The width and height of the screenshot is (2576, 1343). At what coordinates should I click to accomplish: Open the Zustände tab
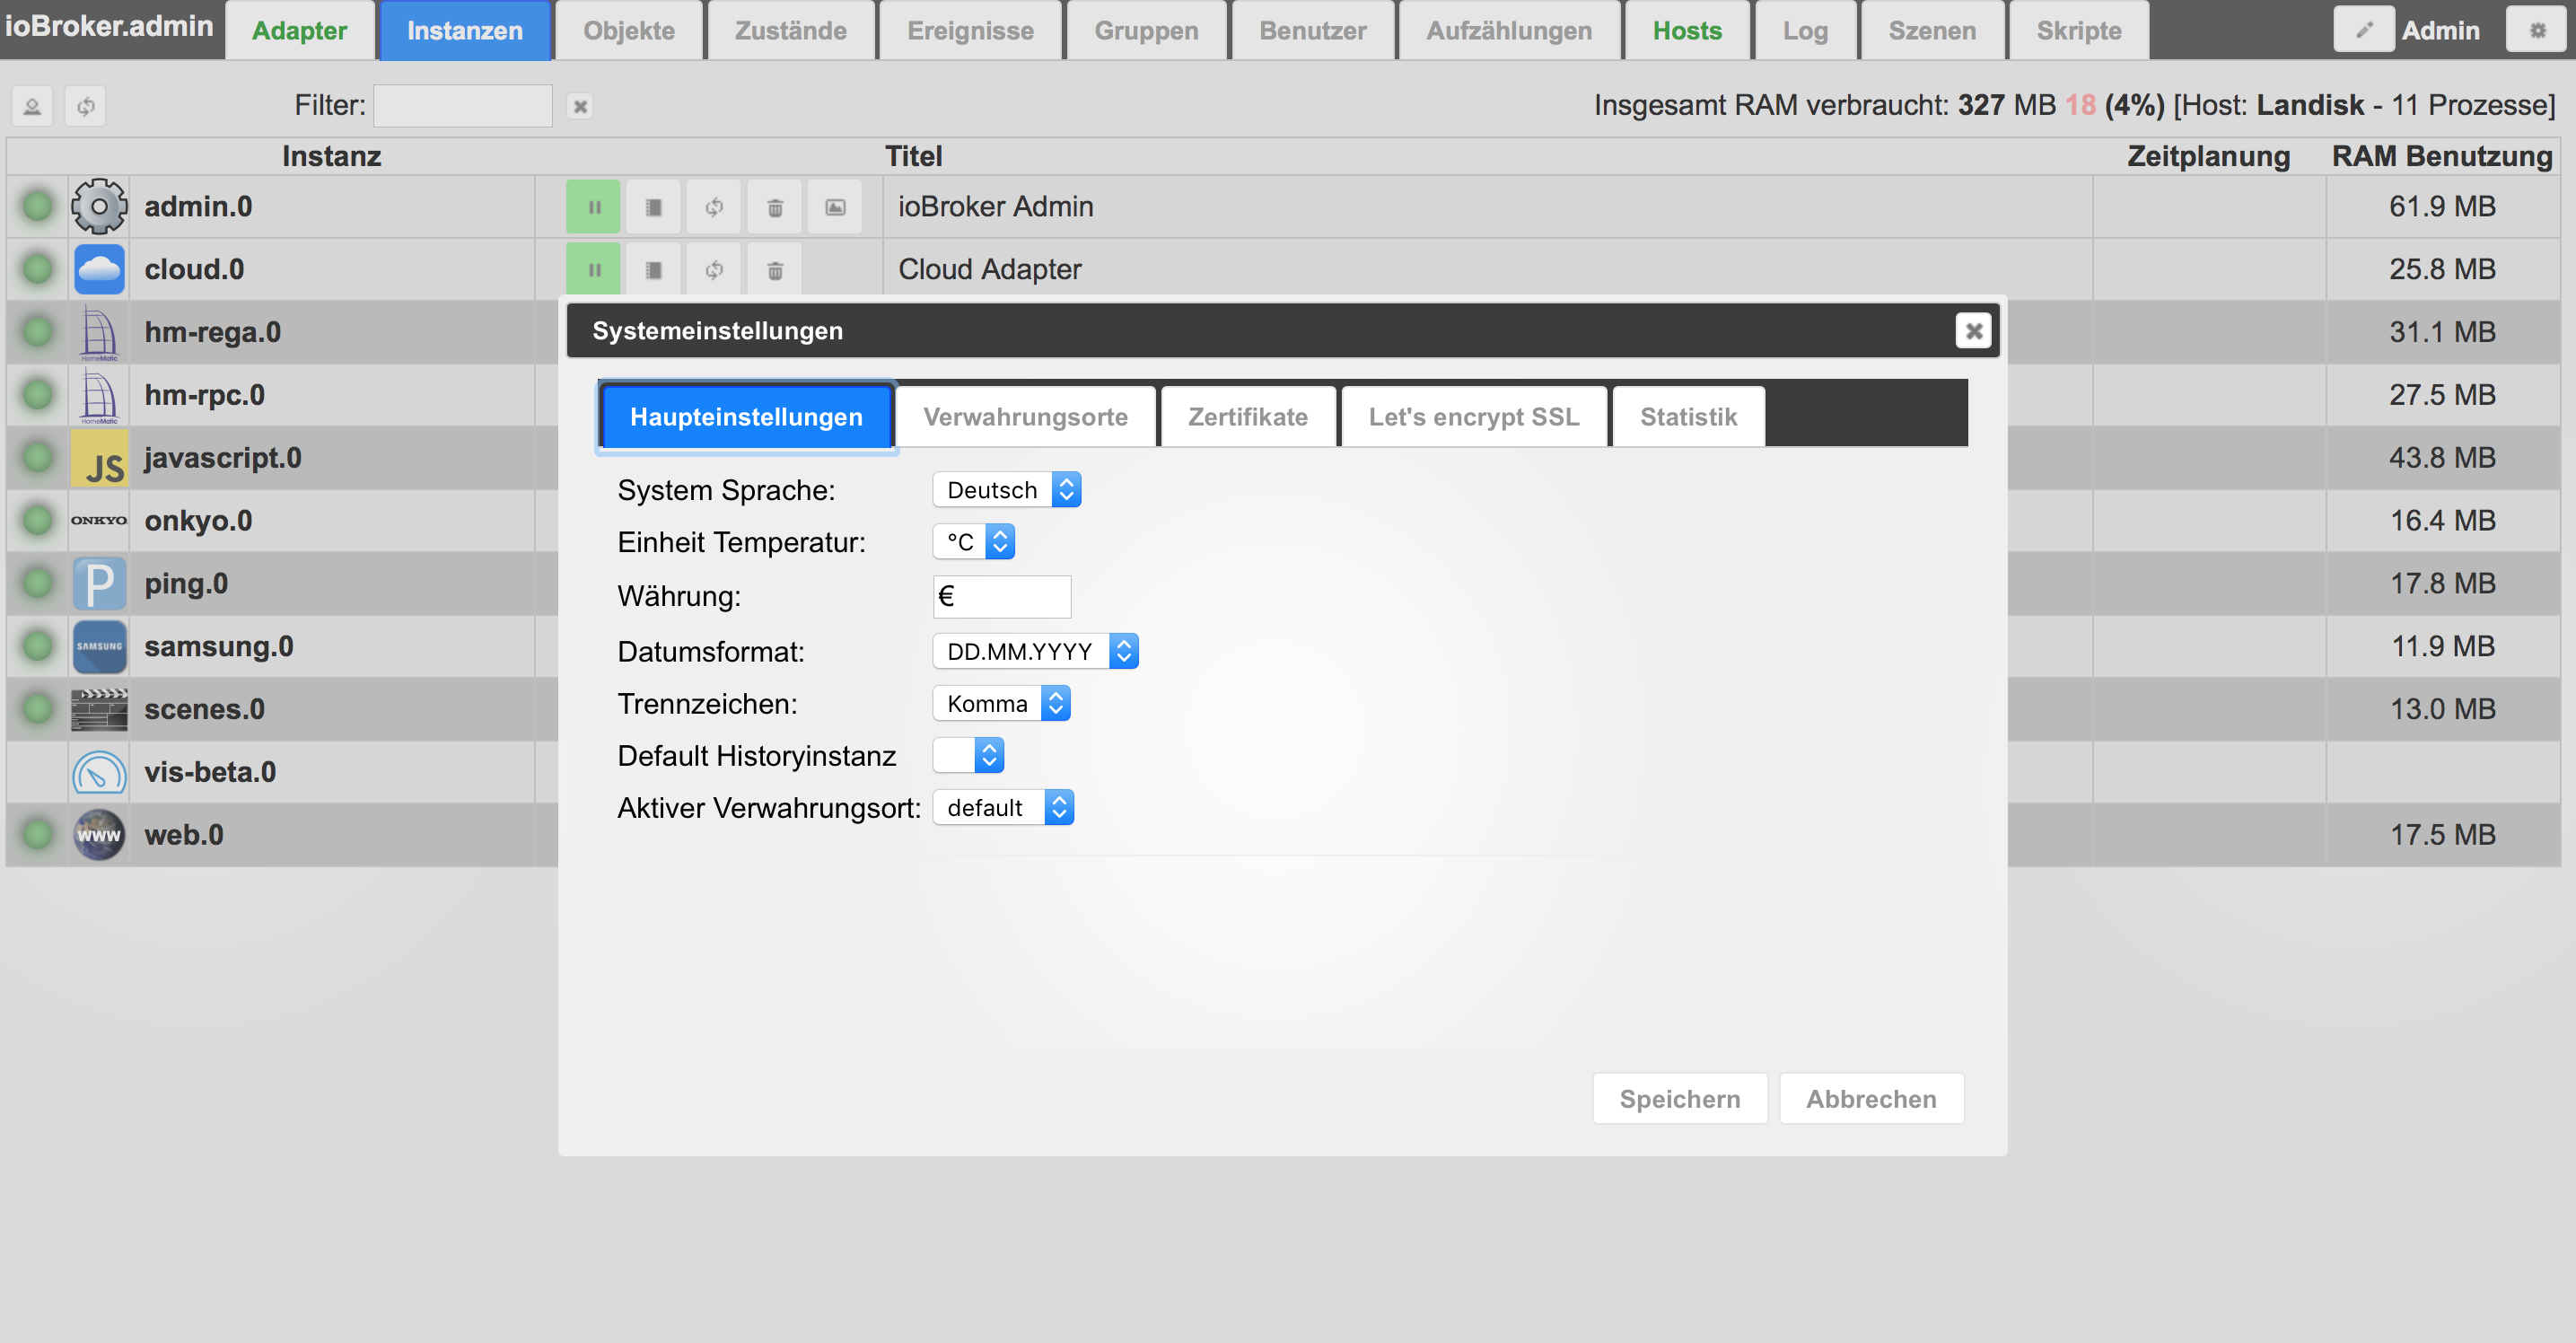790,30
